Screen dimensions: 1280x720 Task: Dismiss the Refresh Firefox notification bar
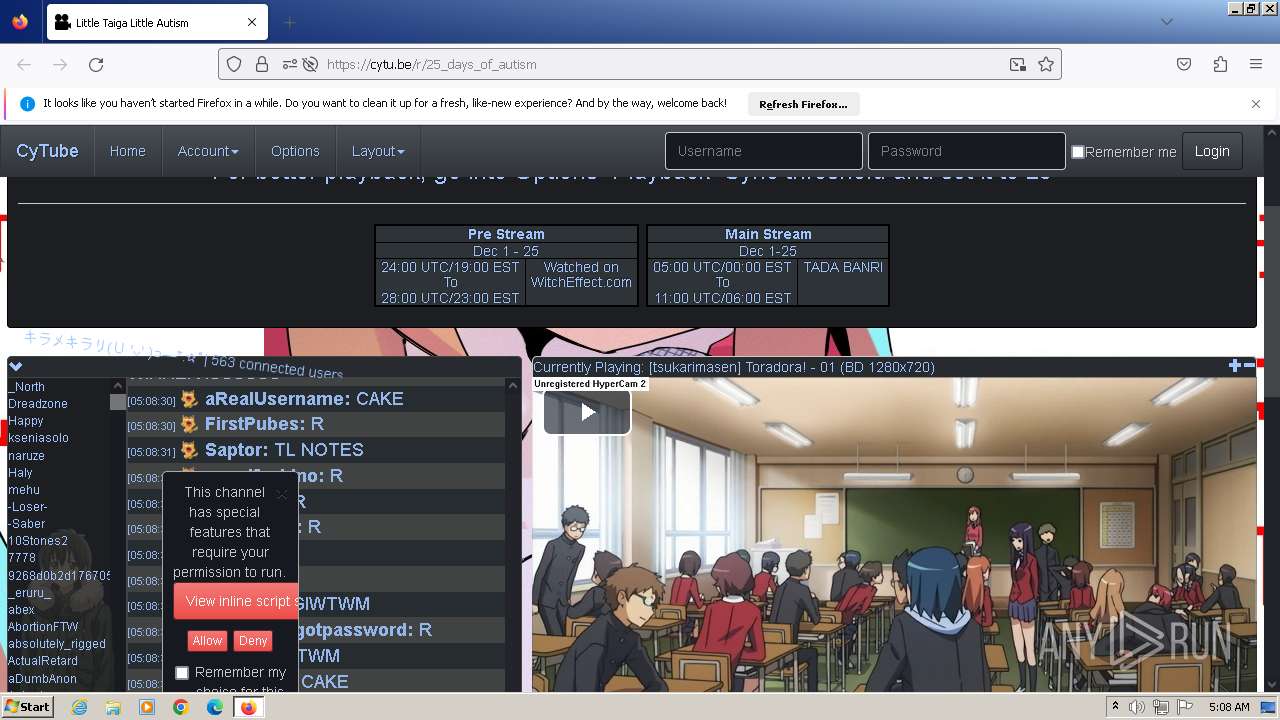pyautogui.click(x=1256, y=103)
